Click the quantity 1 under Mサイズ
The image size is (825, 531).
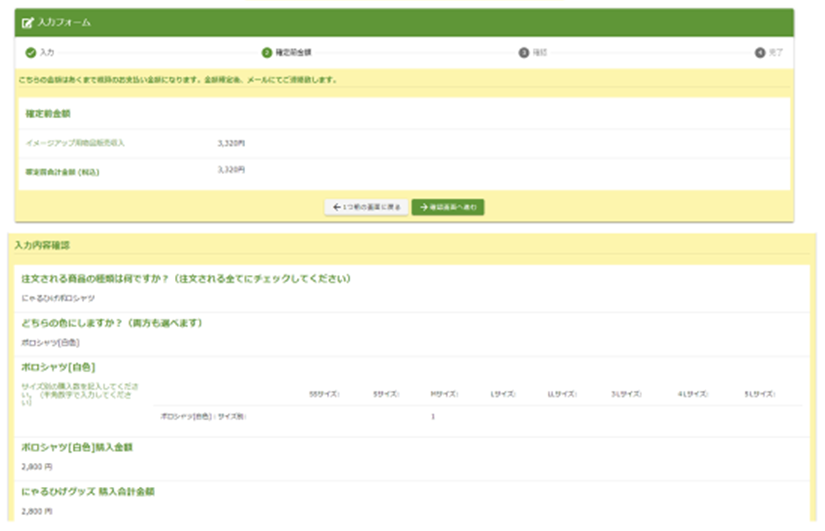[x=433, y=417]
